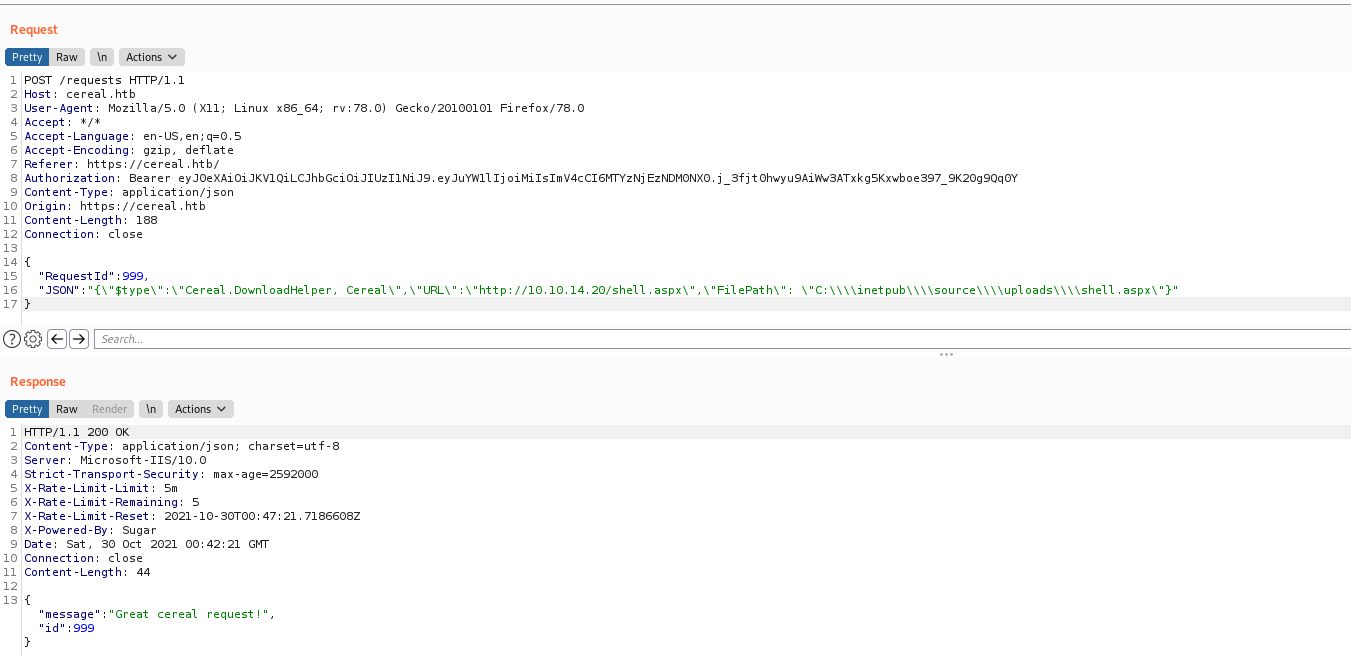Open search settings gear icon
1351x657 pixels.
click(33, 339)
